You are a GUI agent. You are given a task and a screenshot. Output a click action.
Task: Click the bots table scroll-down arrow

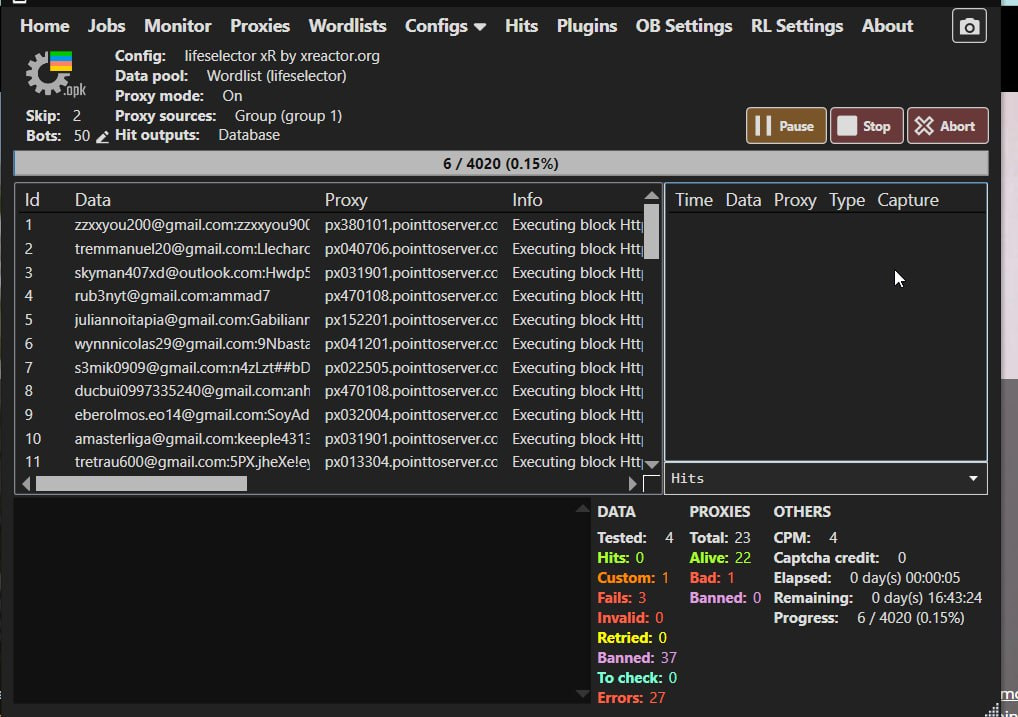coord(652,464)
